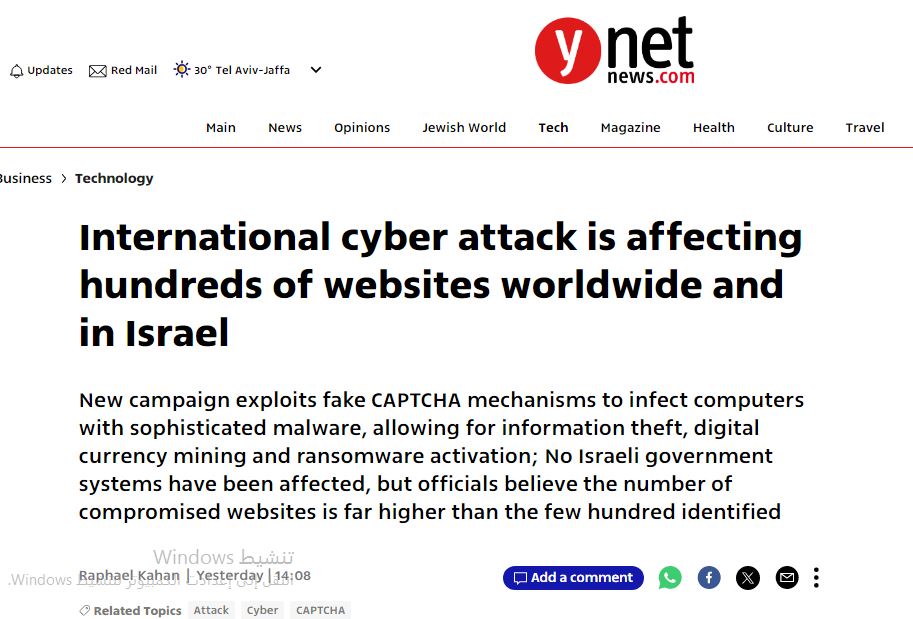Screen dimensions: 913x619
Task: Share article on Facebook icon
Action: click(x=709, y=578)
